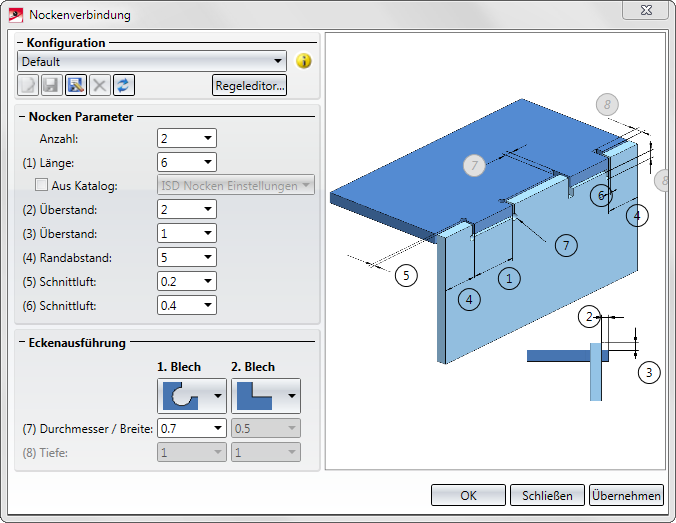
Task: Click the Schließen button
Action: pos(547,495)
